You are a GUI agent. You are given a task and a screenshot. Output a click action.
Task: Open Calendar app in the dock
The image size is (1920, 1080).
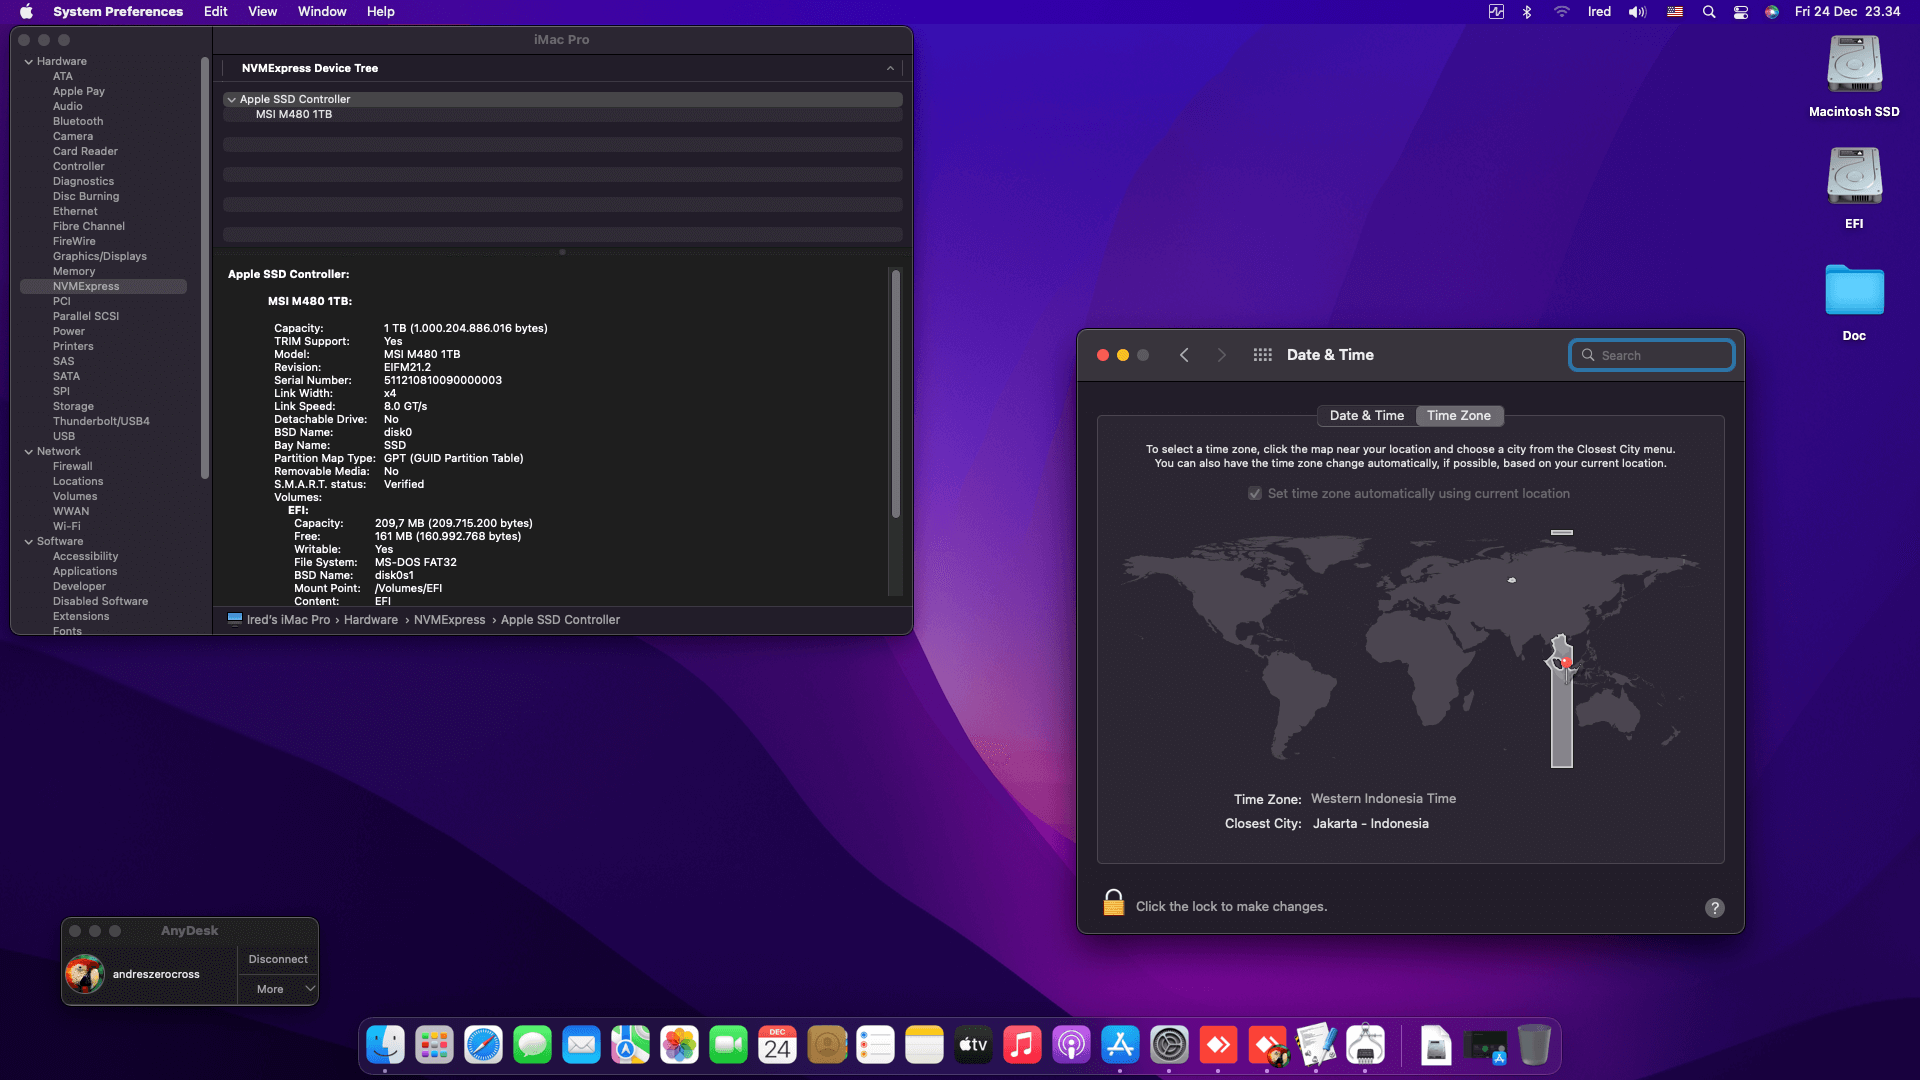click(x=777, y=1045)
